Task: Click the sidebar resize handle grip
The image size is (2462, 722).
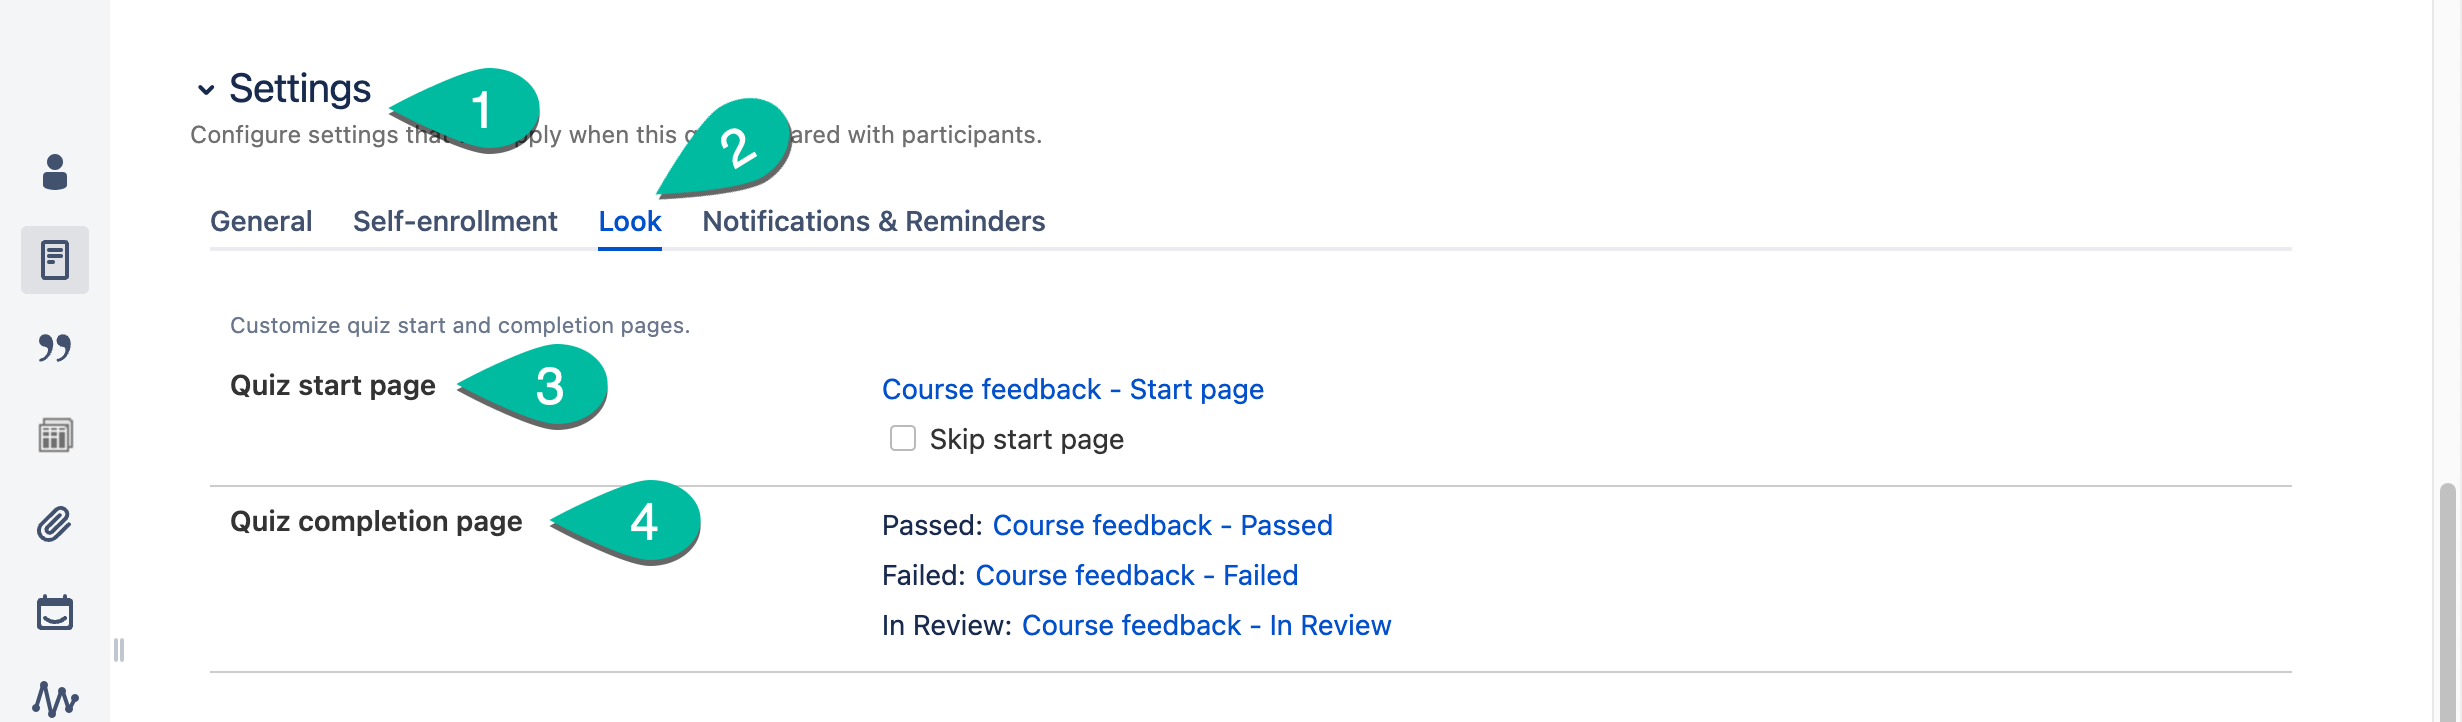Action: point(119,650)
